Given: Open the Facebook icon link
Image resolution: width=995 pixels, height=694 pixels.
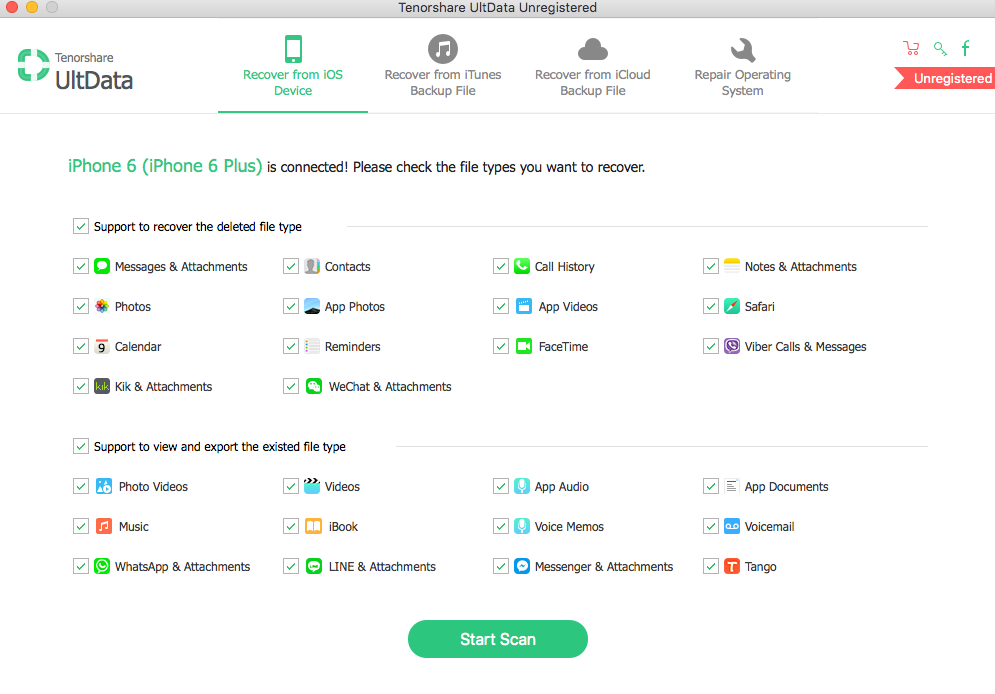Looking at the screenshot, I should point(965,48).
